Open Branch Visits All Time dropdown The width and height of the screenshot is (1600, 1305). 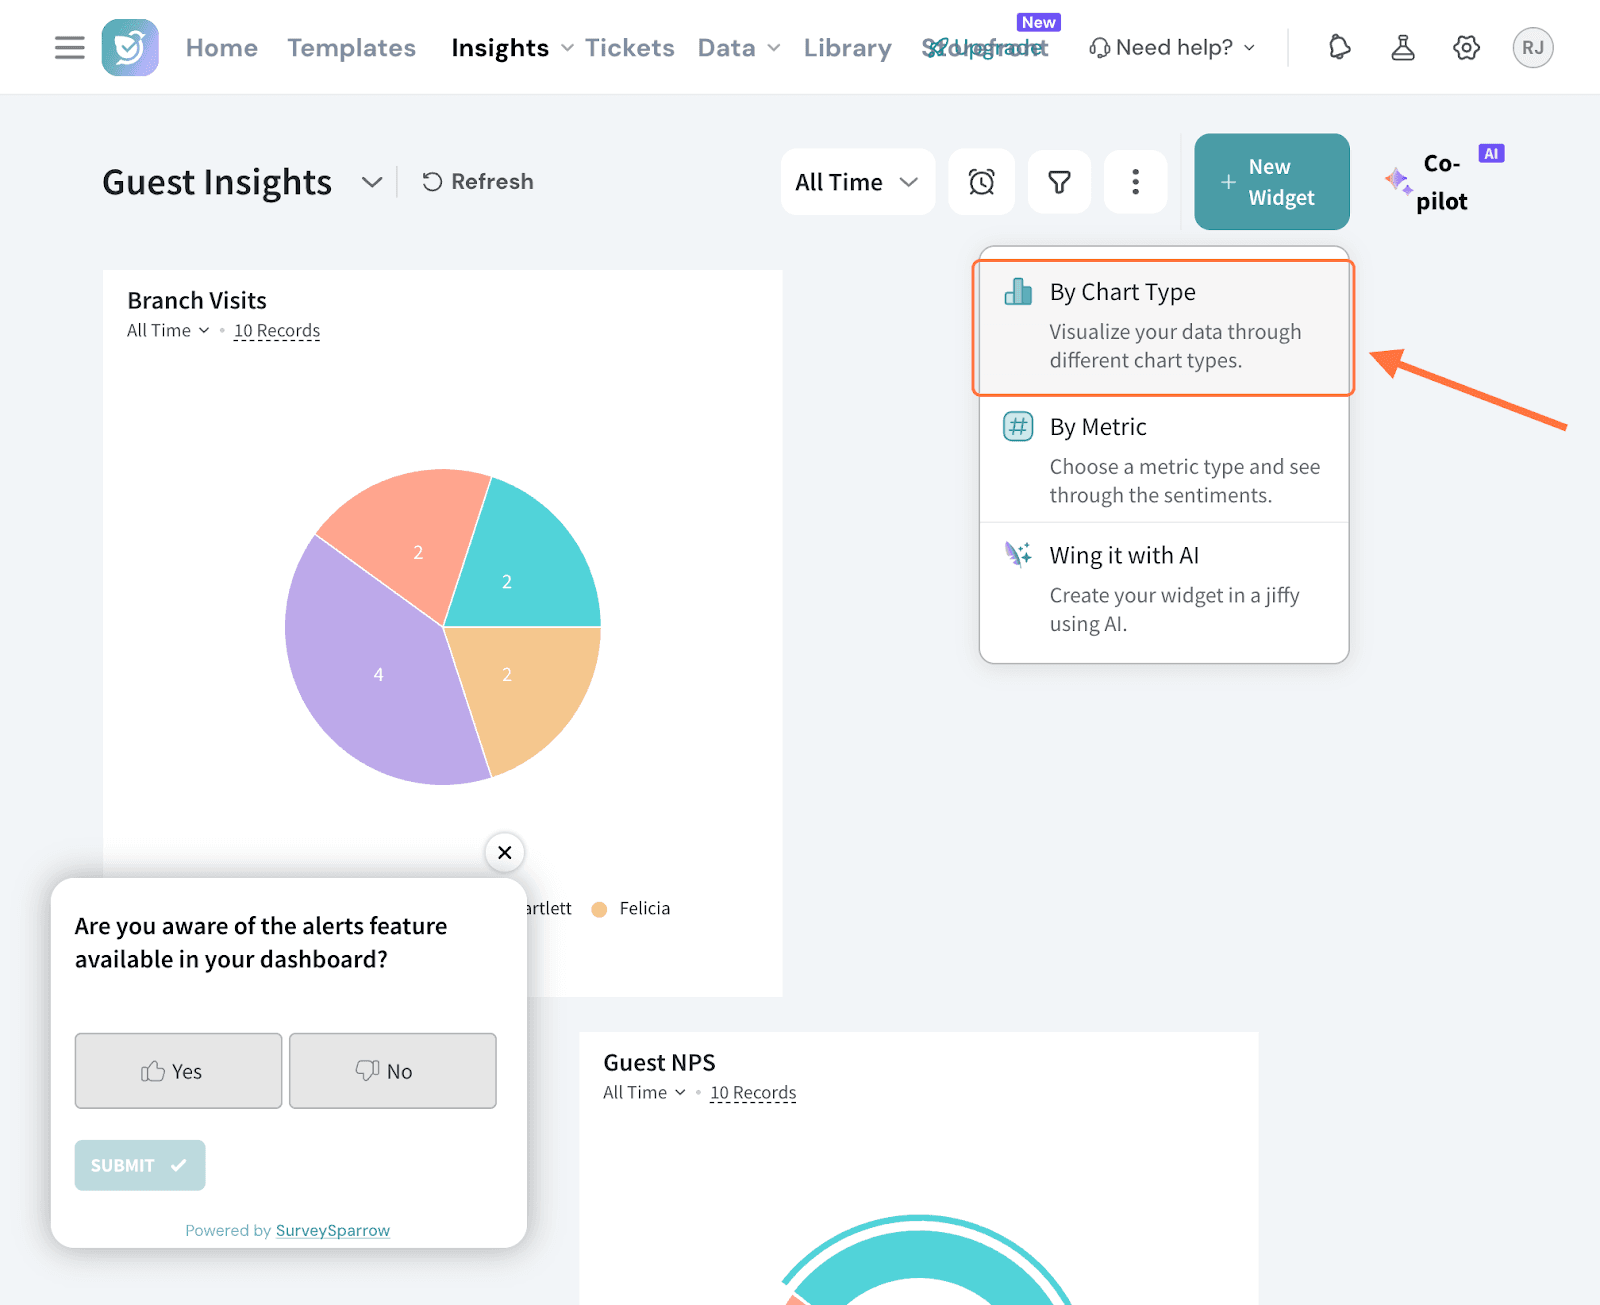coord(168,331)
